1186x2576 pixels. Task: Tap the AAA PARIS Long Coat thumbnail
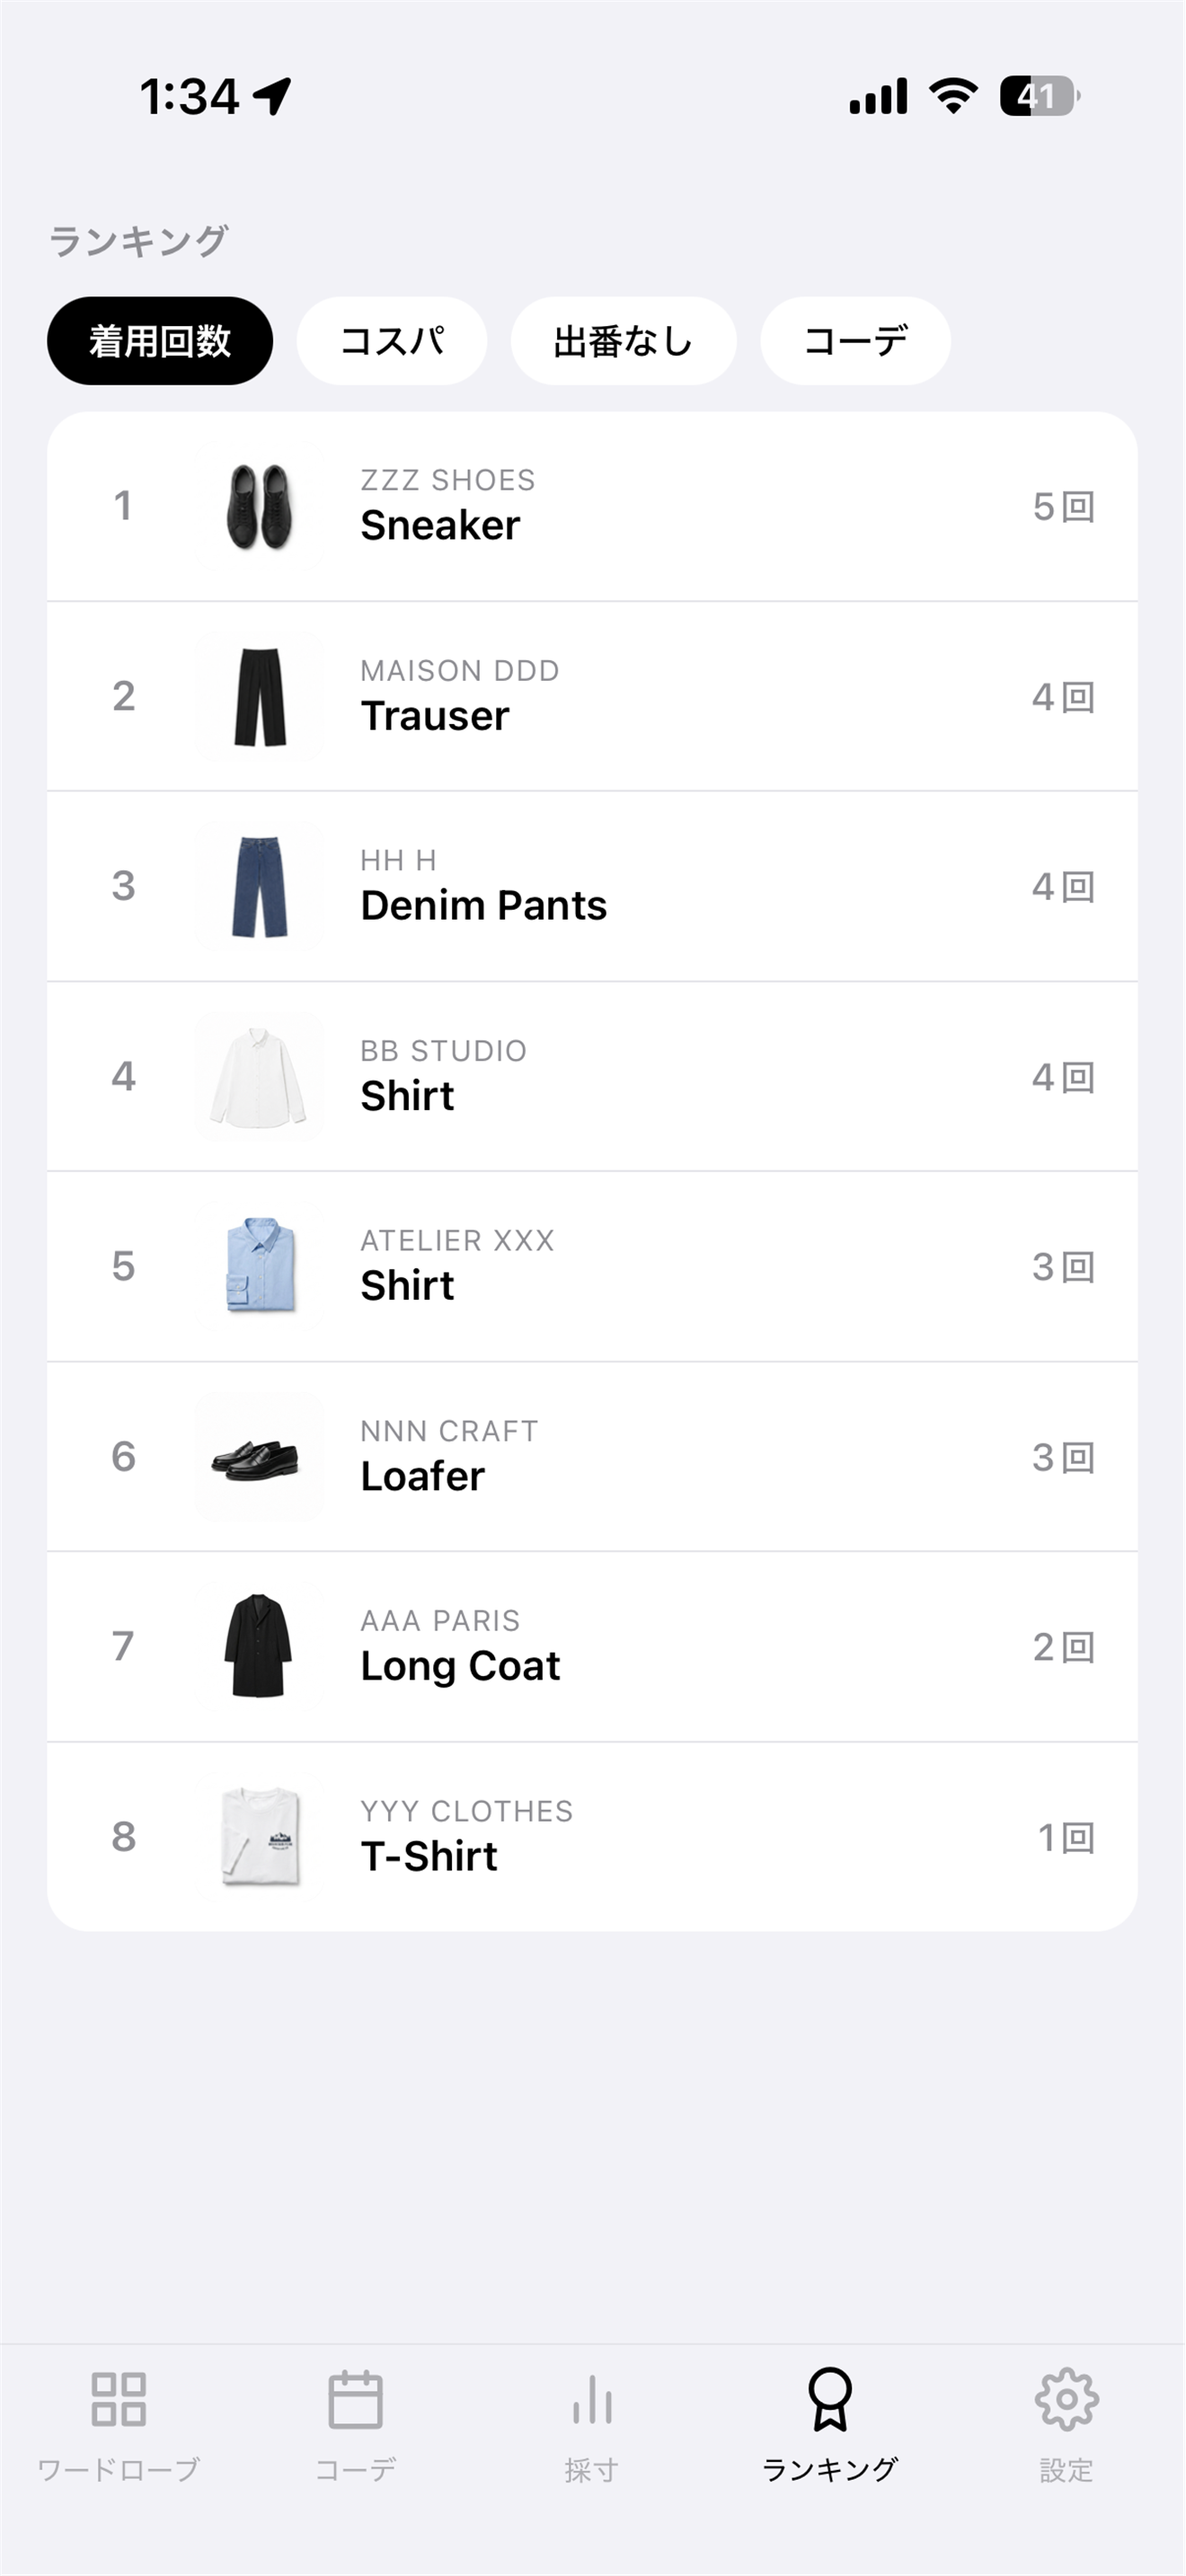[260, 1647]
